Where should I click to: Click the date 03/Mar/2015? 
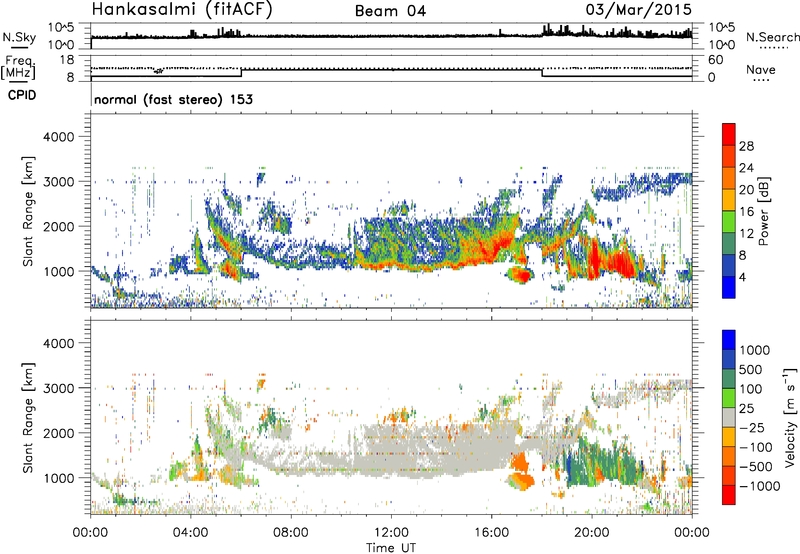coord(638,10)
